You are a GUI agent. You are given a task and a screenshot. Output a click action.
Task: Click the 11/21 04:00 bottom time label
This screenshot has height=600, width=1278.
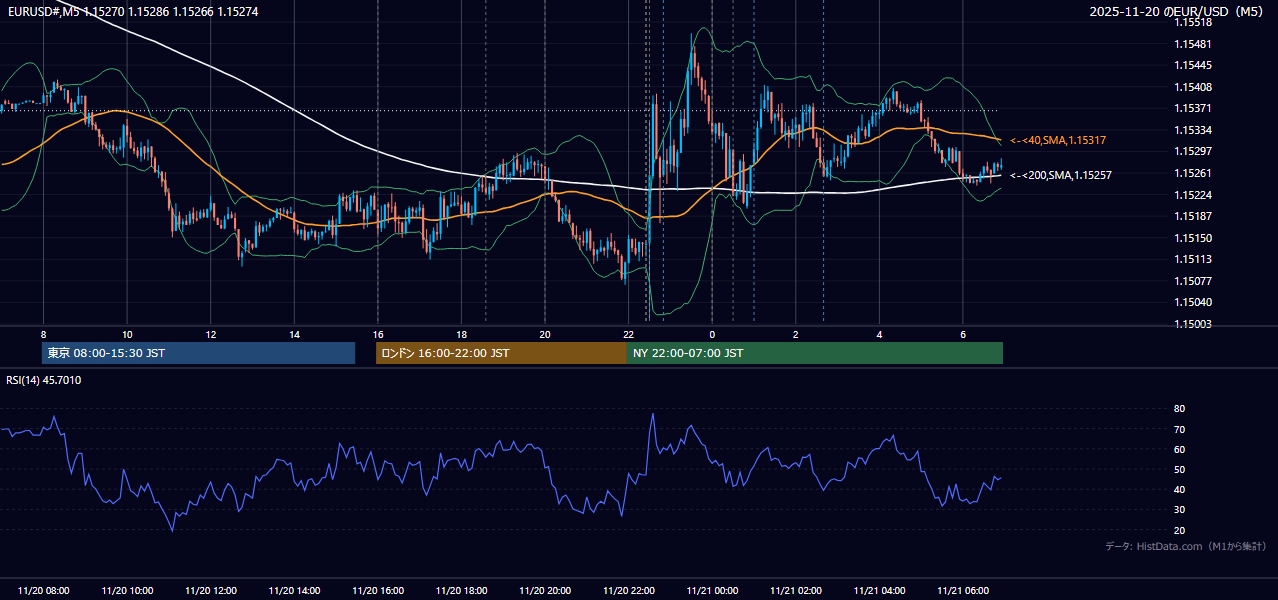(879, 591)
